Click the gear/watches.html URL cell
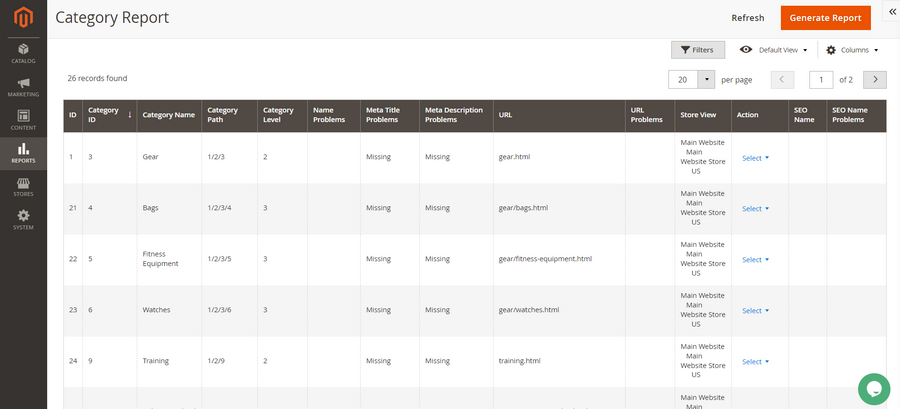 [559, 310]
